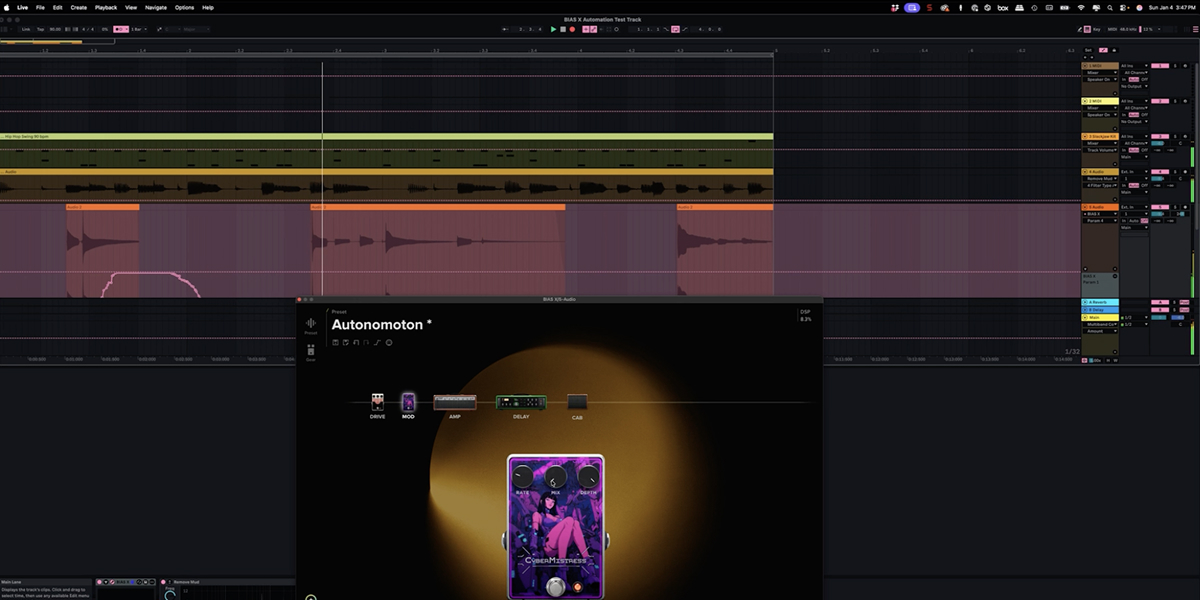This screenshot has width=1200, height=600.
Task: Toggle the Link button in control bar
Action: [26, 29]
